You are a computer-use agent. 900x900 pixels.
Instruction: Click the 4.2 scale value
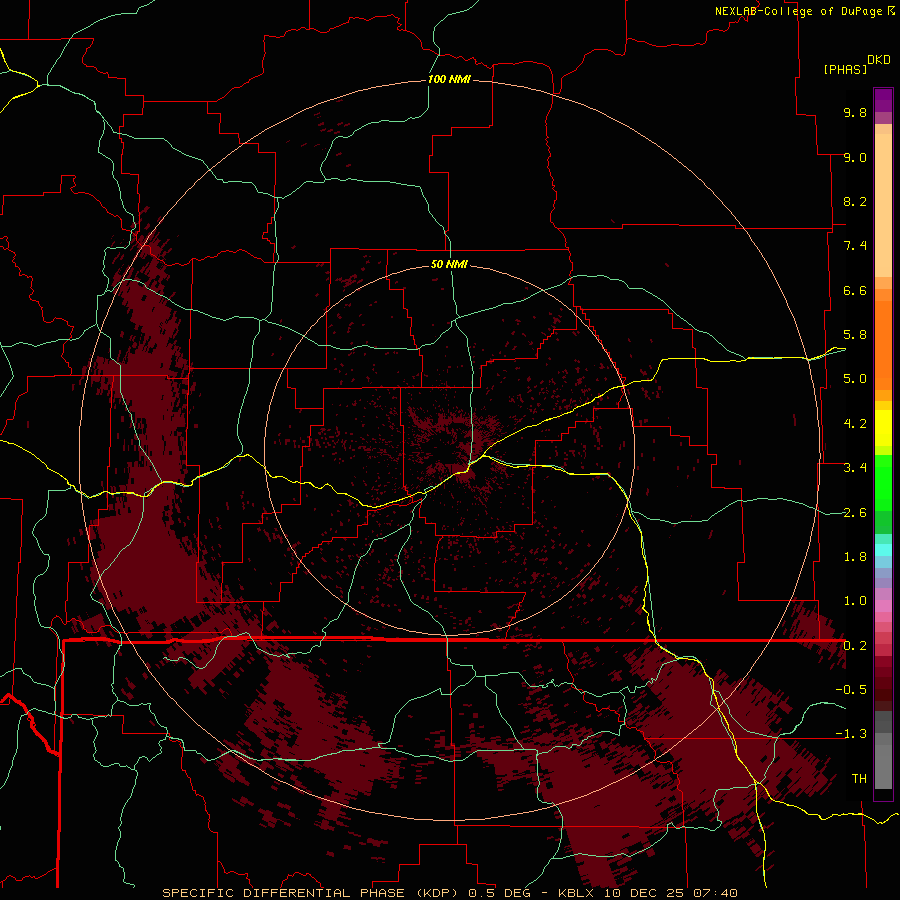855,424
